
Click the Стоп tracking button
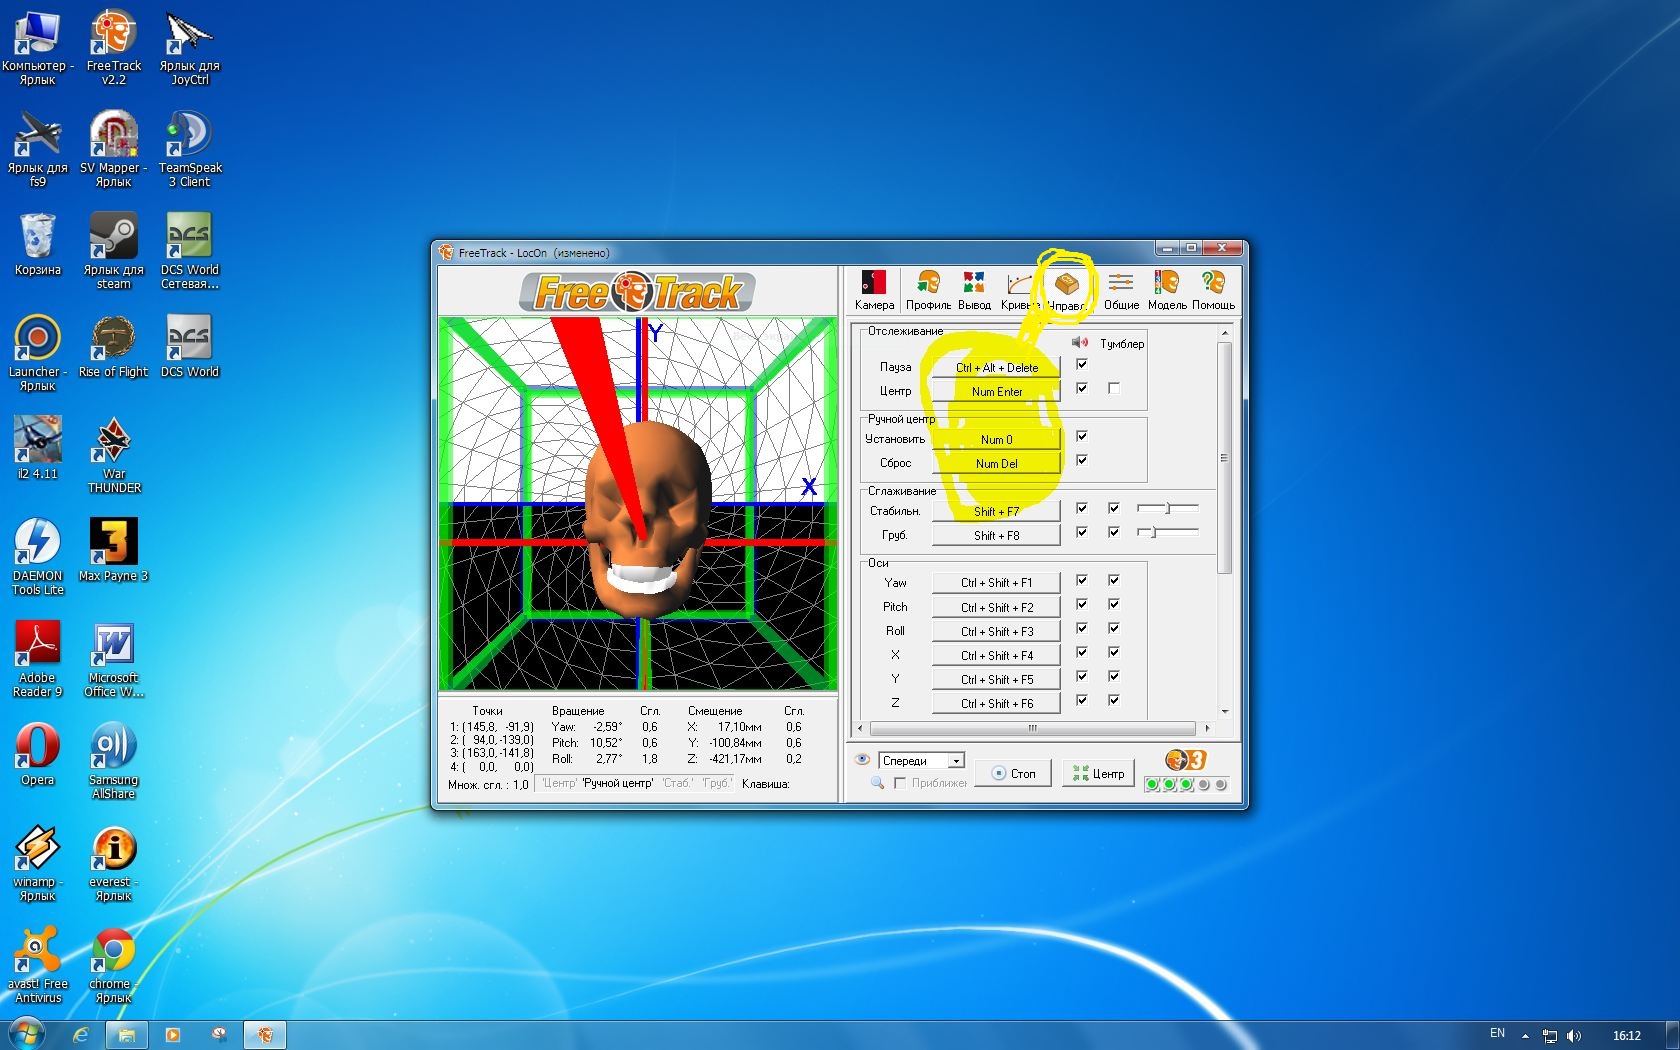(1013, 773)
